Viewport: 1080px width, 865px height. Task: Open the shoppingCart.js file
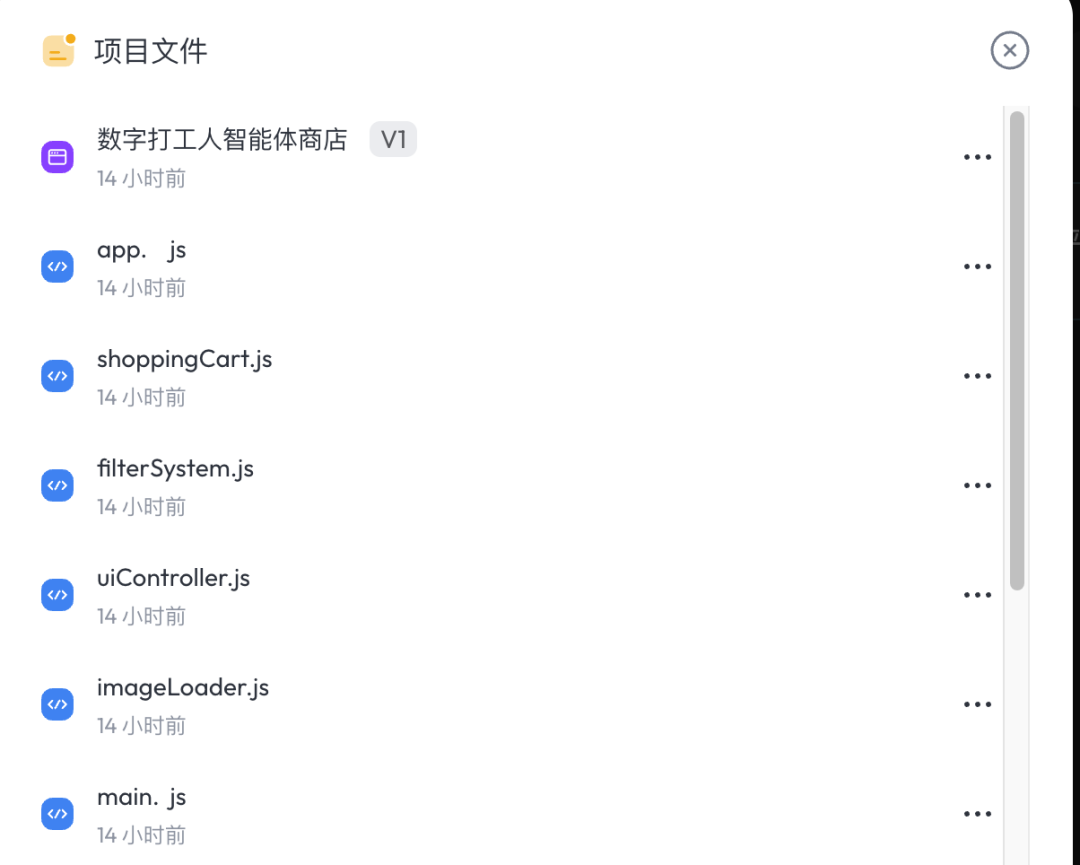185,359
